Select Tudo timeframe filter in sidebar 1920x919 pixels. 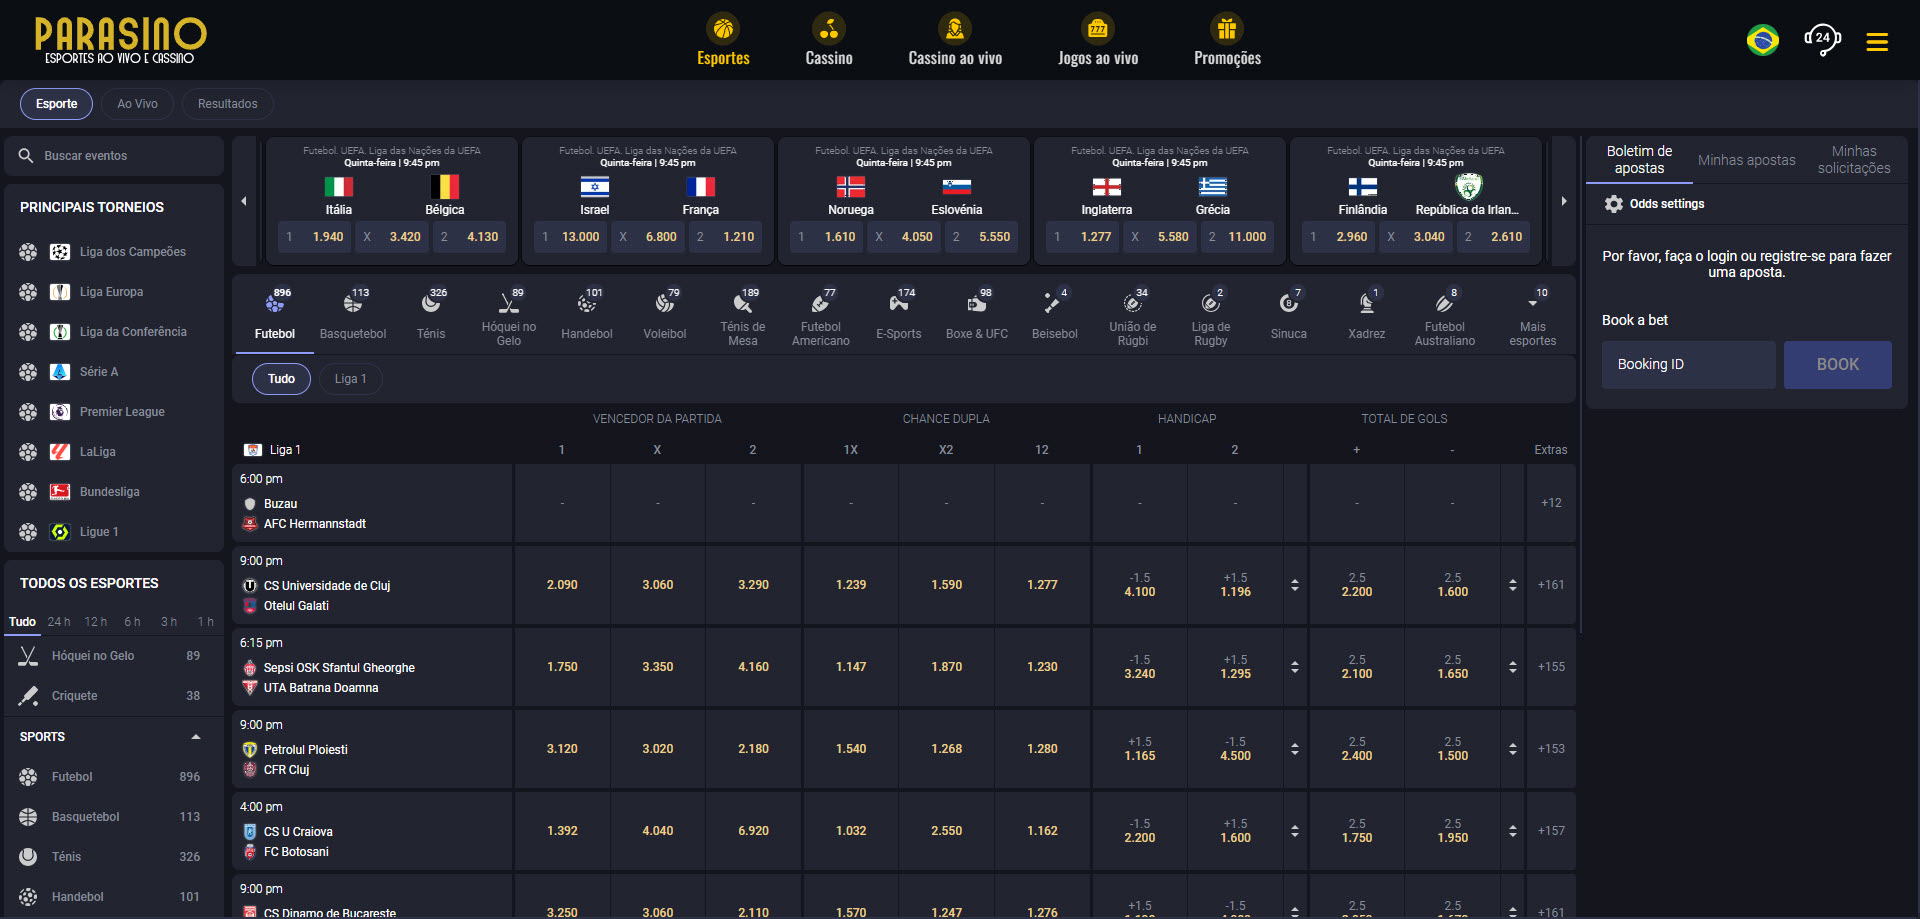[x=22, y=622]
